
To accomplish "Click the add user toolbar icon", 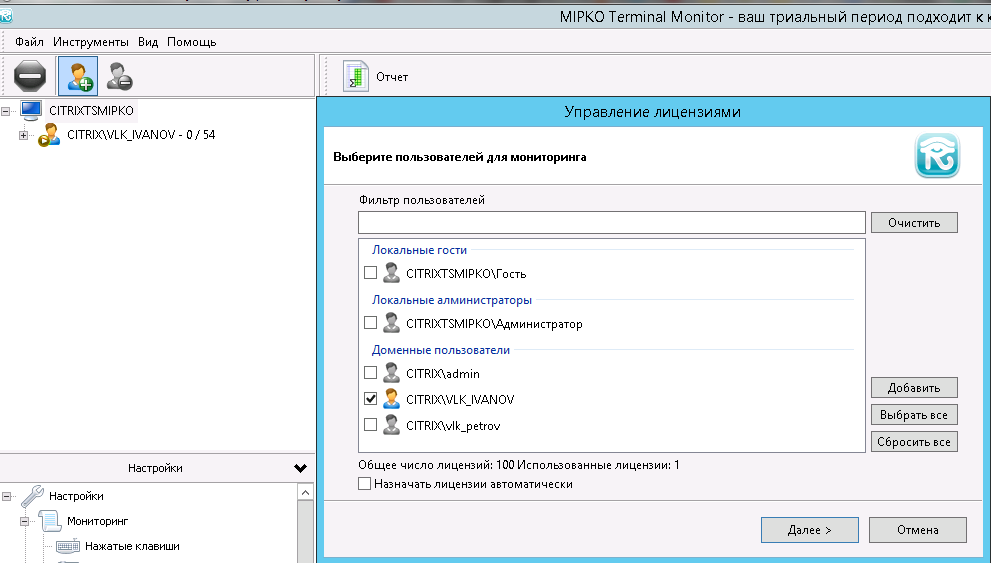I will 77,76.
